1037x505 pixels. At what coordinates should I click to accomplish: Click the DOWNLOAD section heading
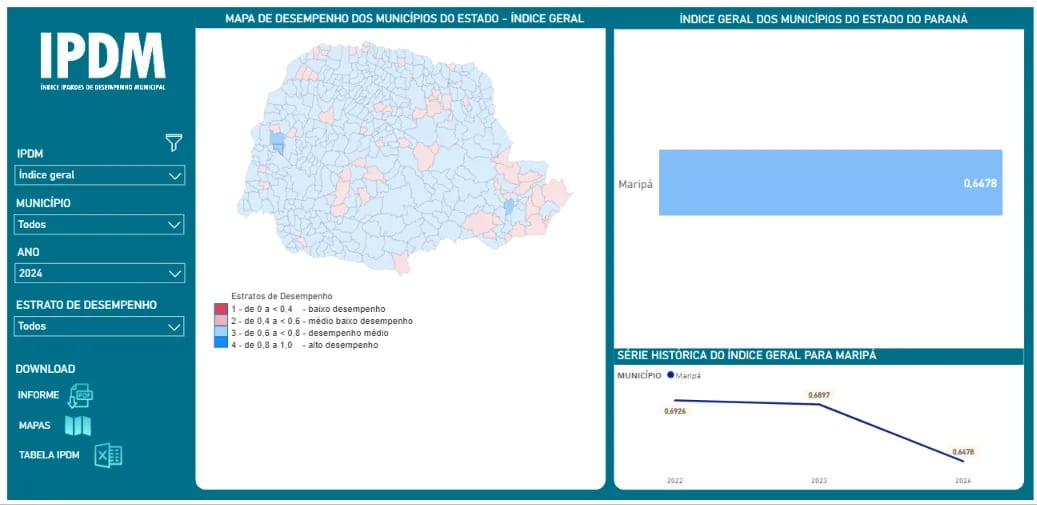click(x=46, y=369)
